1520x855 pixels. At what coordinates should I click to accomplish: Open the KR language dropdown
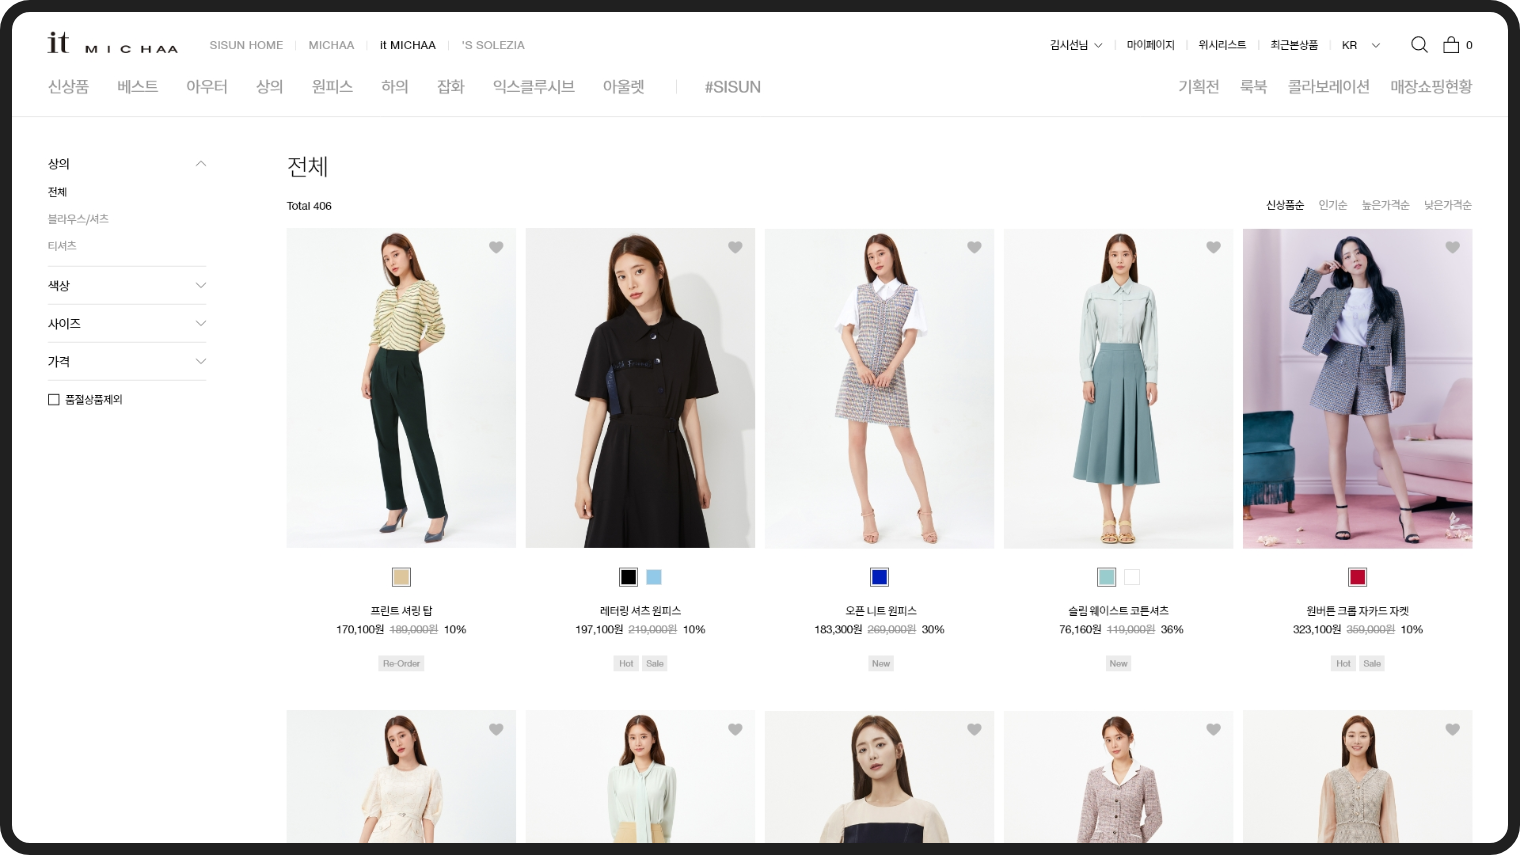coord(1361,45)
